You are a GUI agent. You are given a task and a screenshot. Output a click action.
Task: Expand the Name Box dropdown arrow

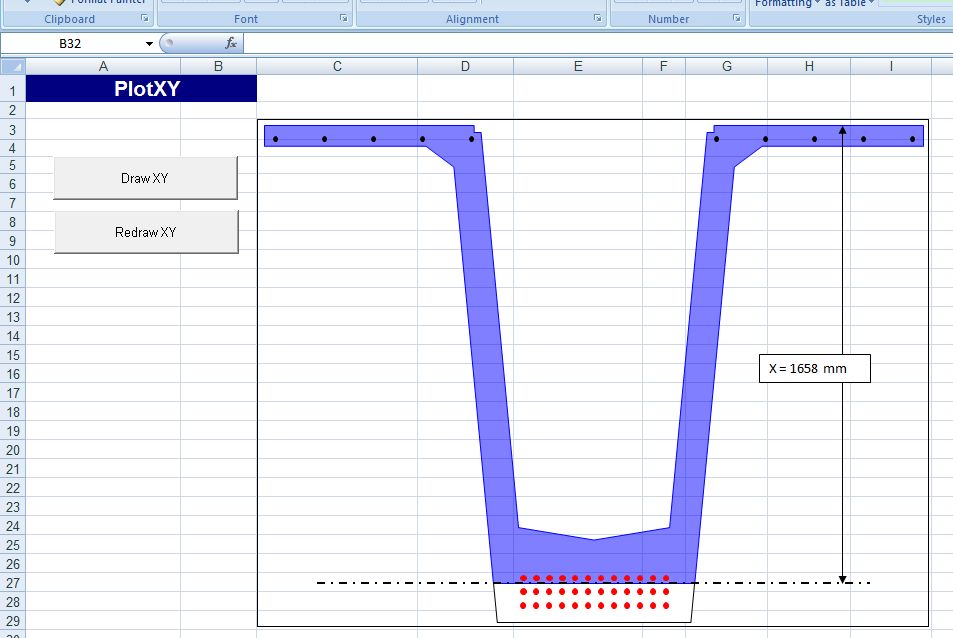pos(150,44)
